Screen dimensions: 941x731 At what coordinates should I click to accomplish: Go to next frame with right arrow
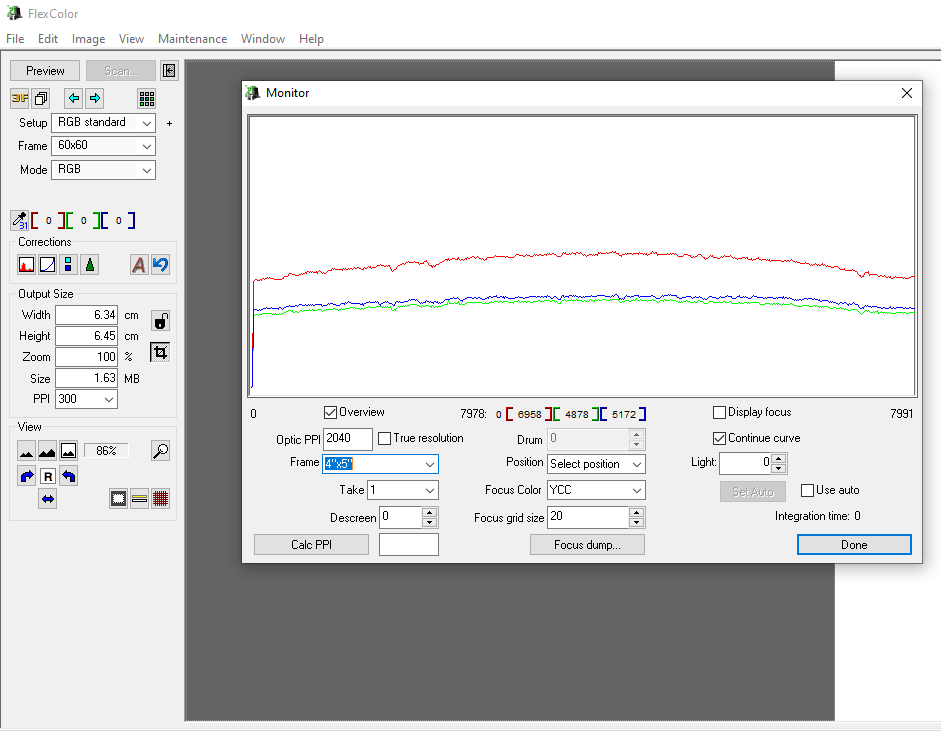click(x=95, y=98)
